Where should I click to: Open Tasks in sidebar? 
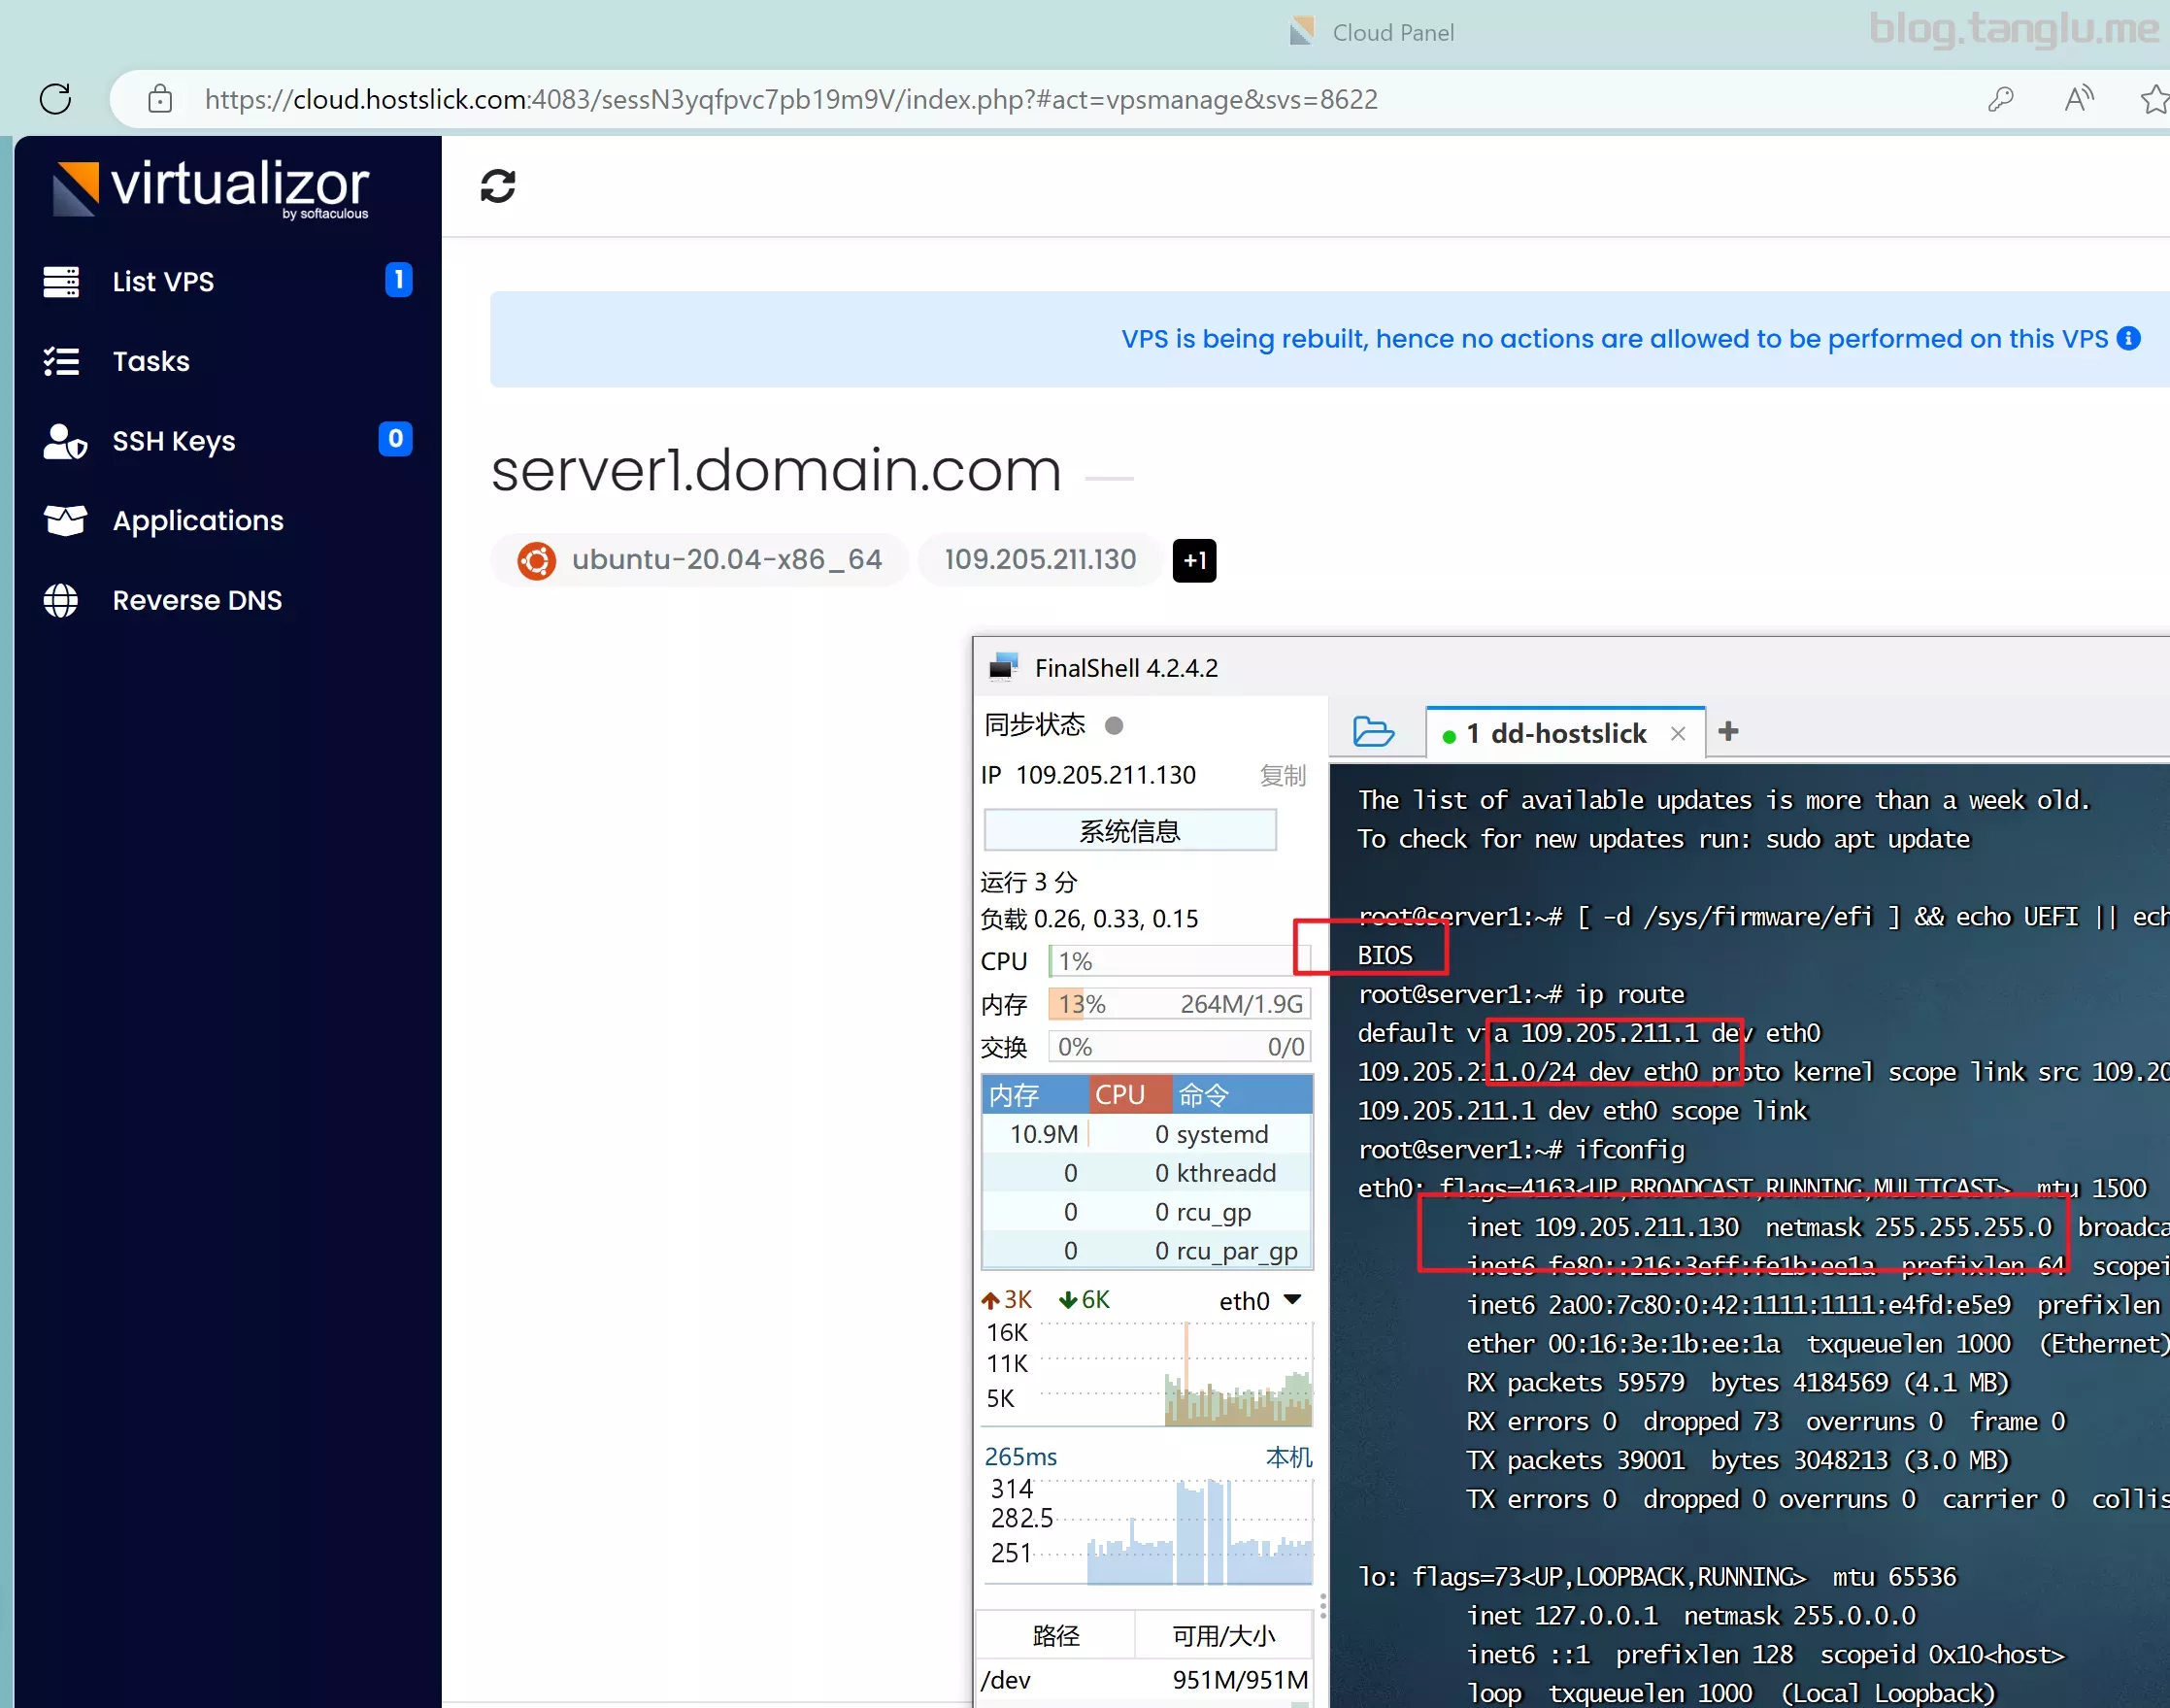(228, 361)
